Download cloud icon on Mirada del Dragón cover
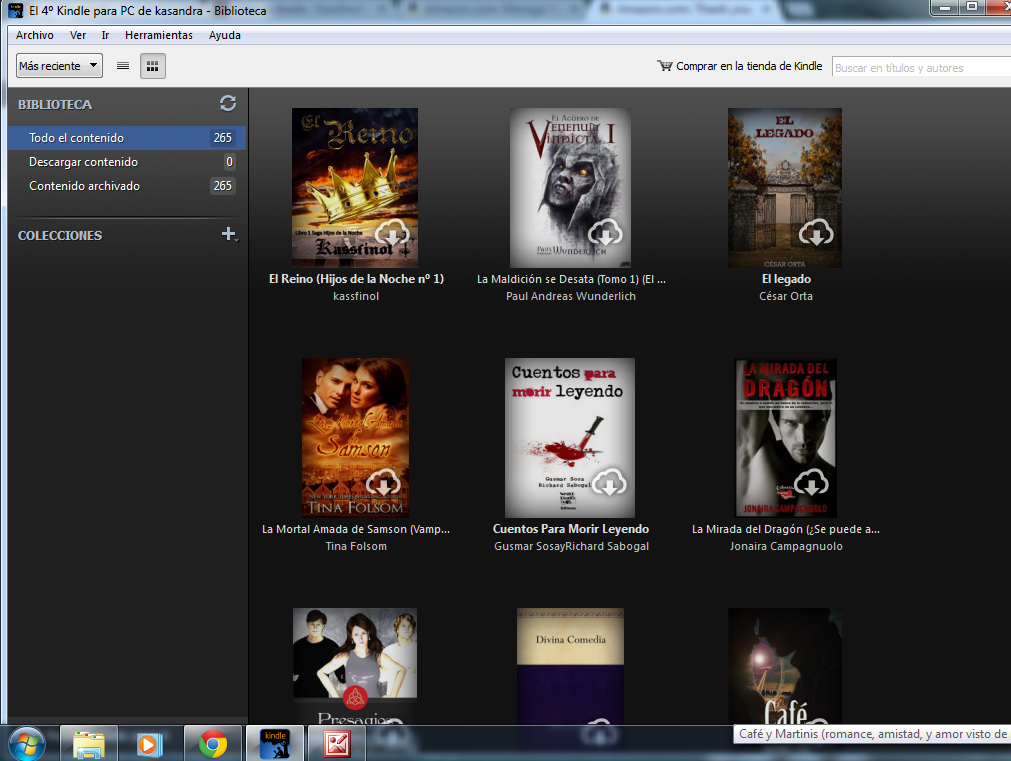 [x=811, y=482]
